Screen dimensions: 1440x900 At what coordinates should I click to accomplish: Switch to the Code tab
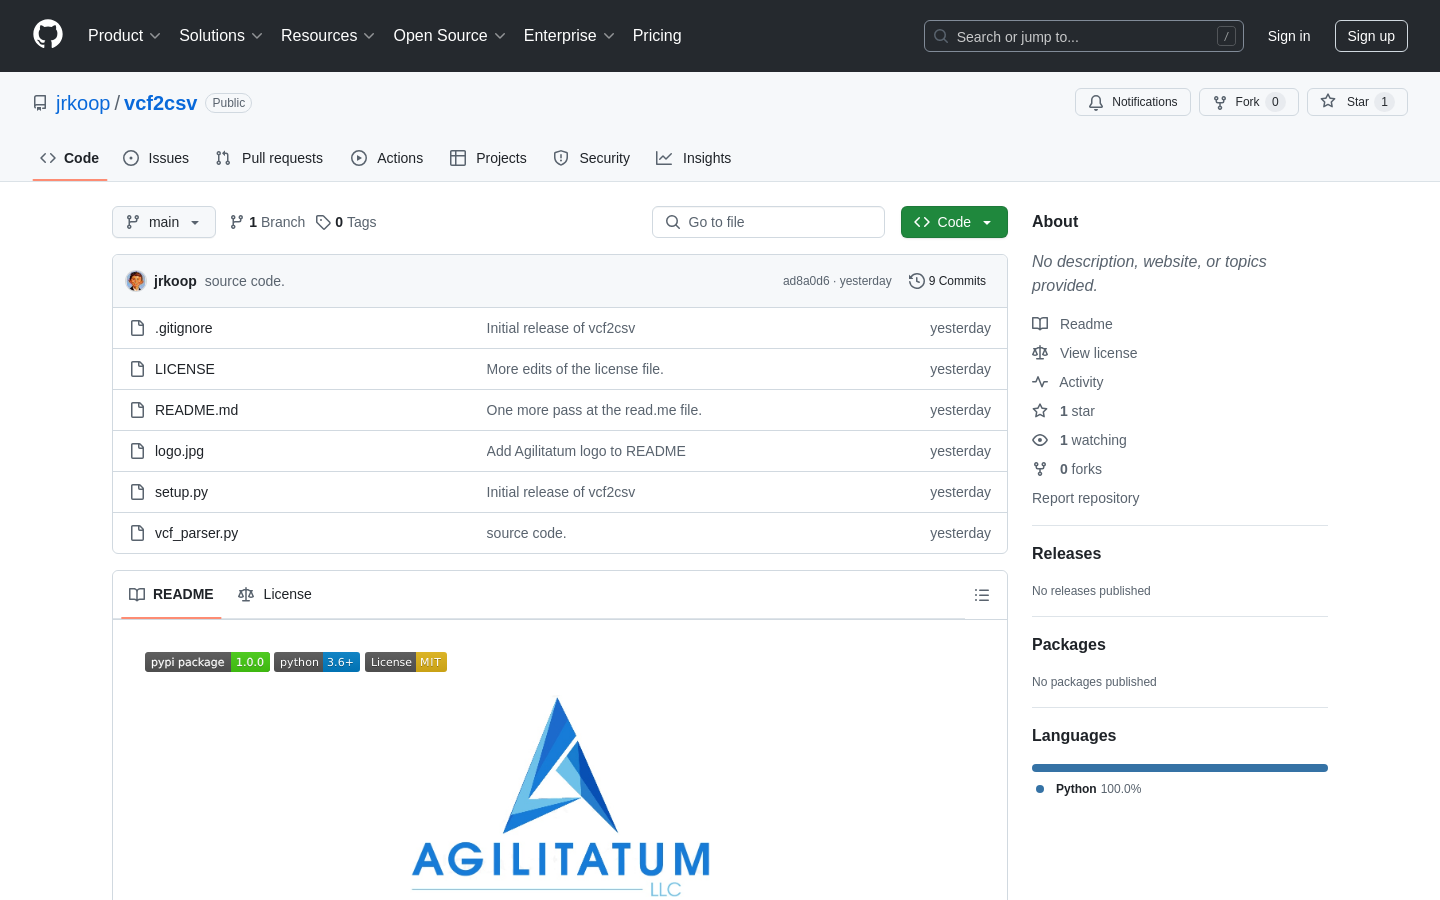pos(70,158)
